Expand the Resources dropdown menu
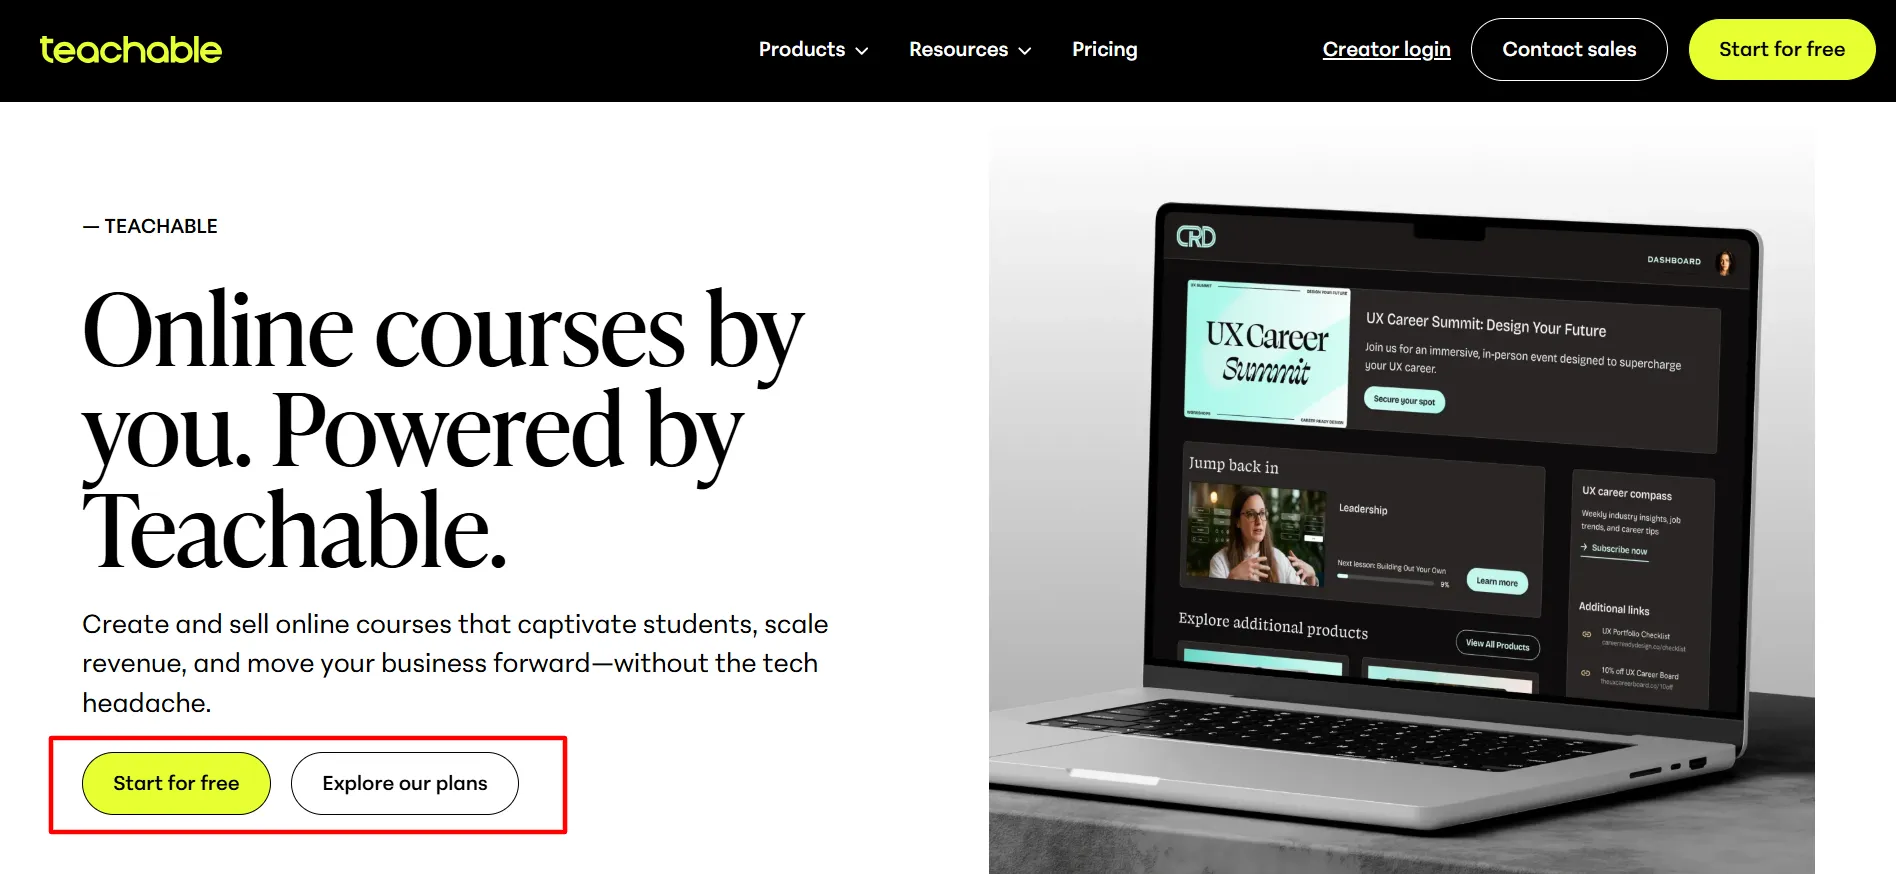The image size is (1896, 874). pyautogui.click(x=970, y=49)
